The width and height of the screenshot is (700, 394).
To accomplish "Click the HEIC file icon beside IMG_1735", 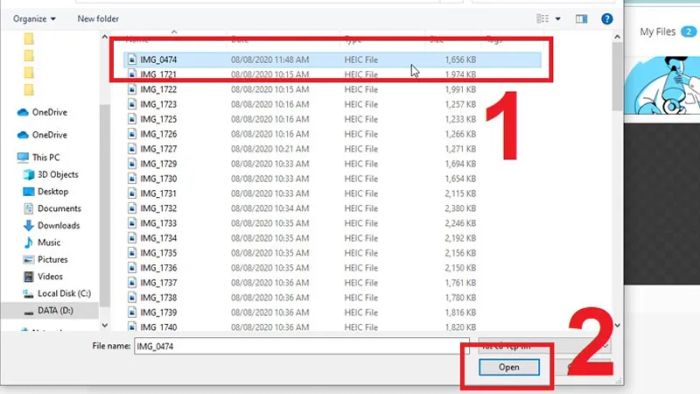I will coord(132,253).
